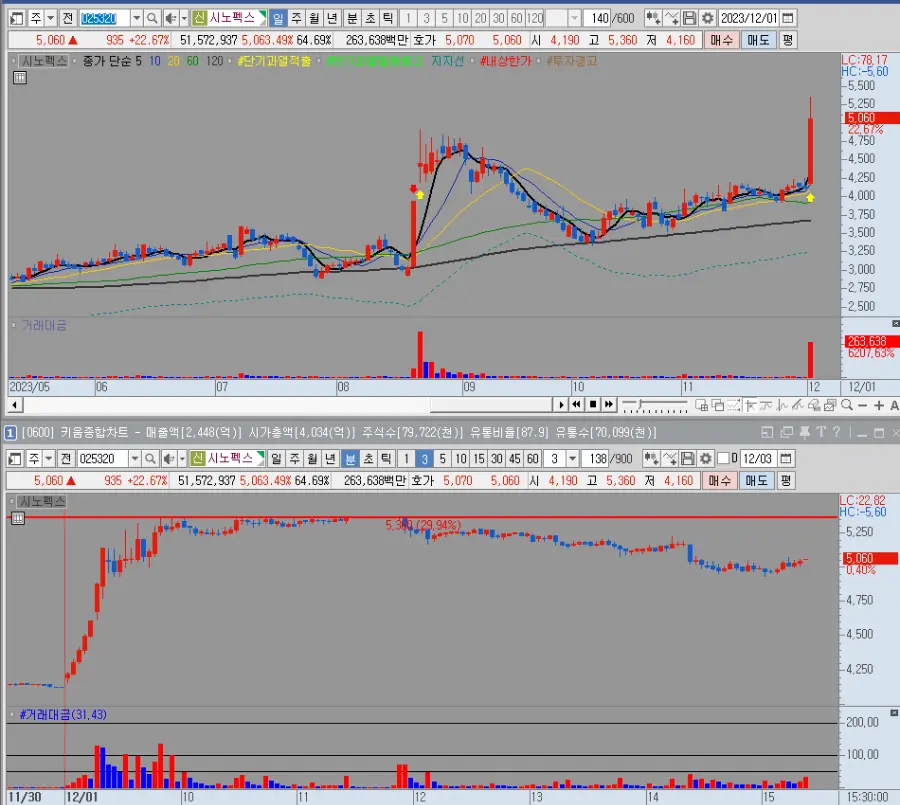The width and height of the screenshot is (900, 805).
Task: Select 30 minute interval in lower chart
Action: click(496, 459)
